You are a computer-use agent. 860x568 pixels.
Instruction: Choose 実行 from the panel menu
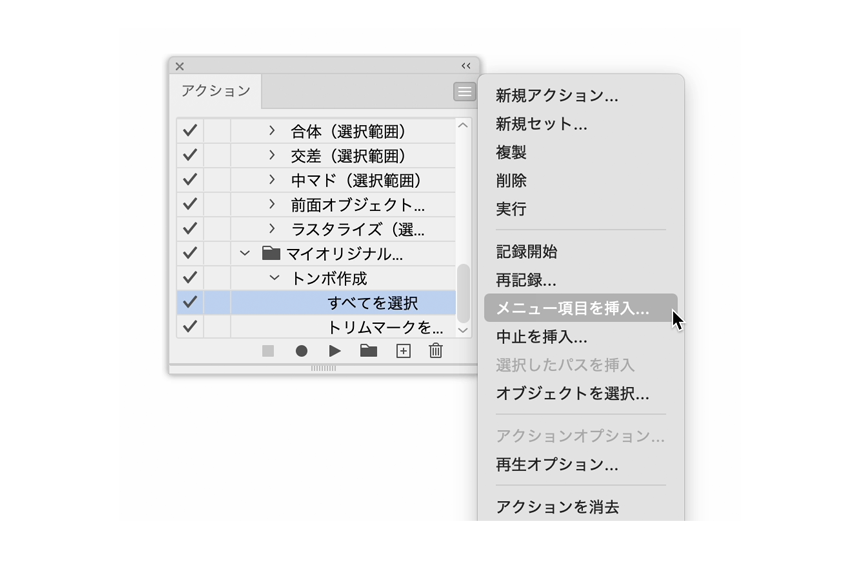511,209
